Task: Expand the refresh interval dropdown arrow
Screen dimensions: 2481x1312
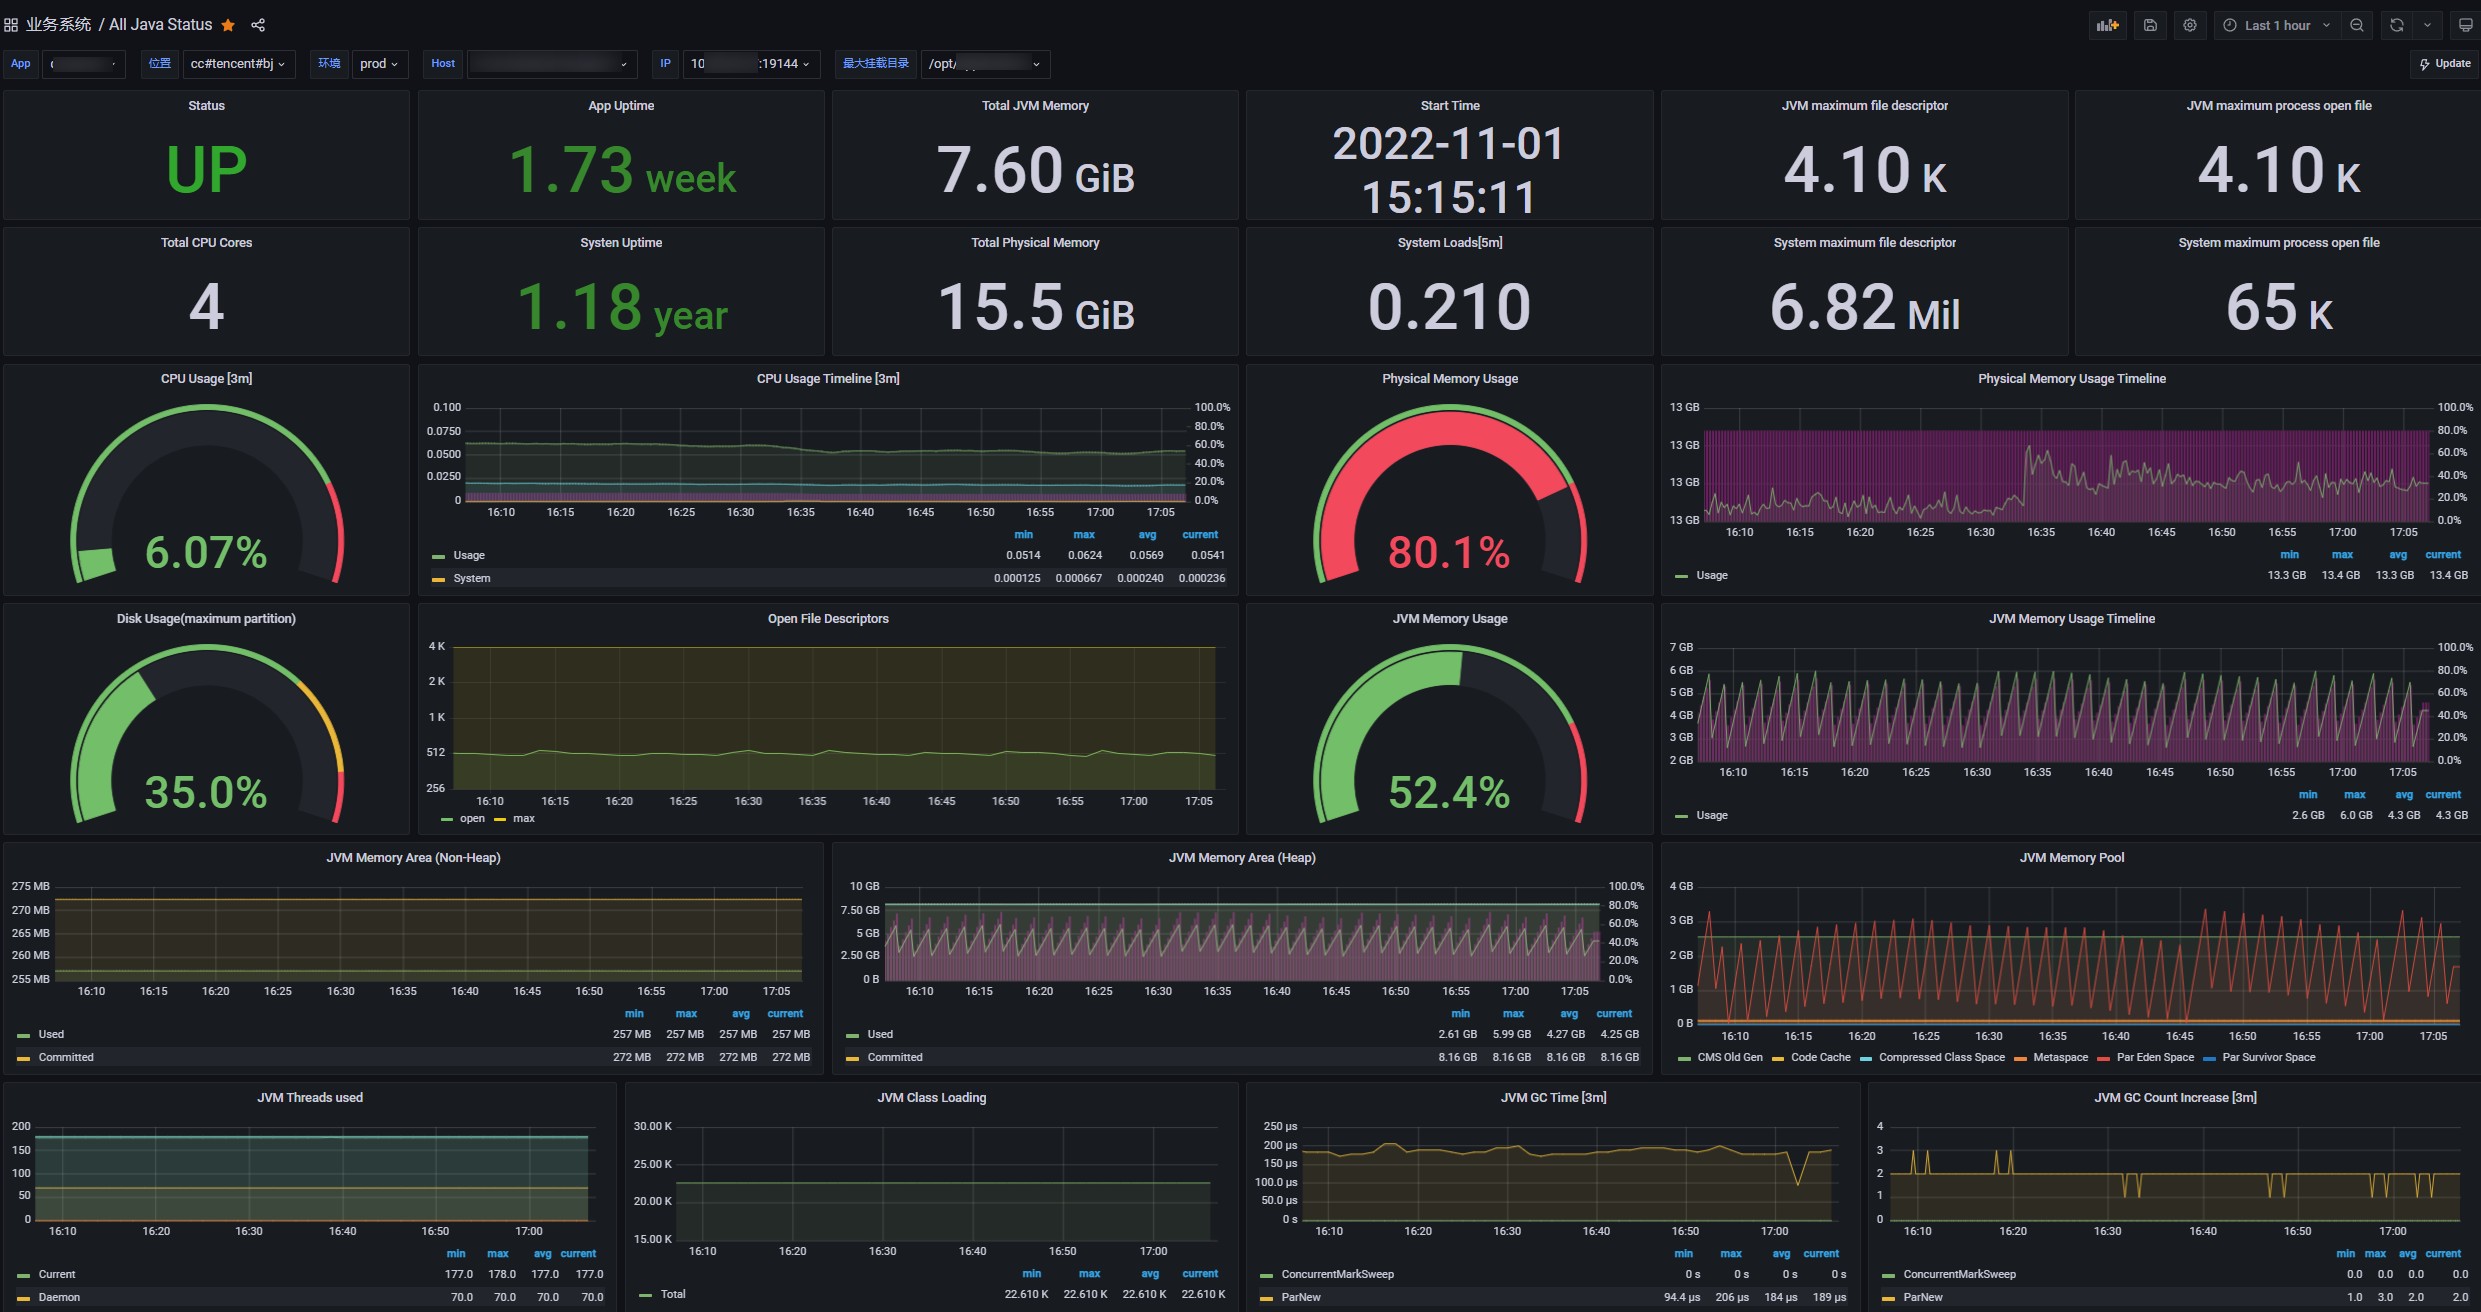Action: tap(2427, 26)
